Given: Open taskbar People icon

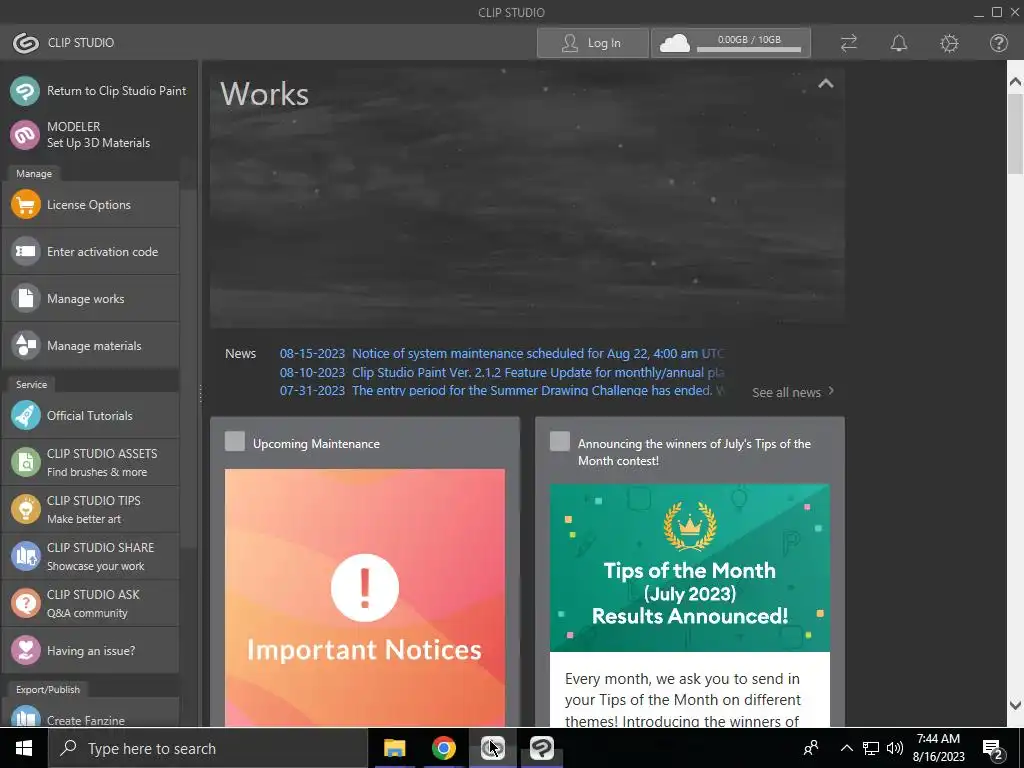Looking at the screenshot, I should [810, 748].
